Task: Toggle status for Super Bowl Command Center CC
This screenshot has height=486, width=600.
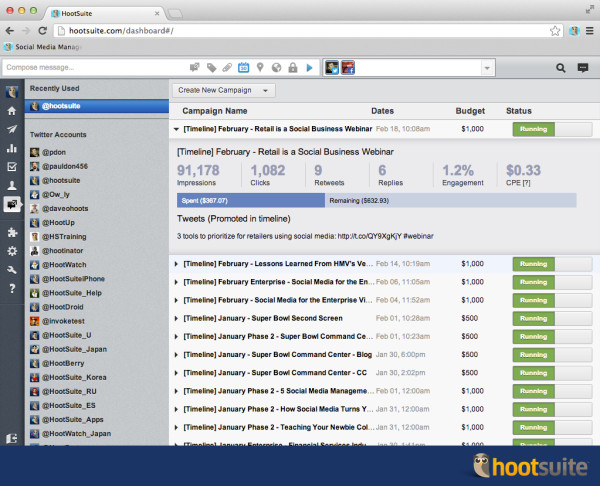Action: (x=552, y=373)
